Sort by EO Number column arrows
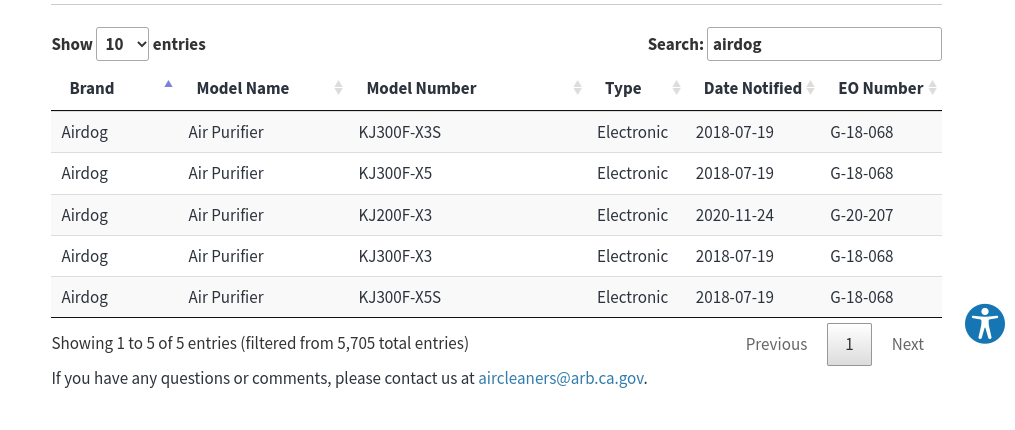The image size is (1015, 430). tap(932, 88)
